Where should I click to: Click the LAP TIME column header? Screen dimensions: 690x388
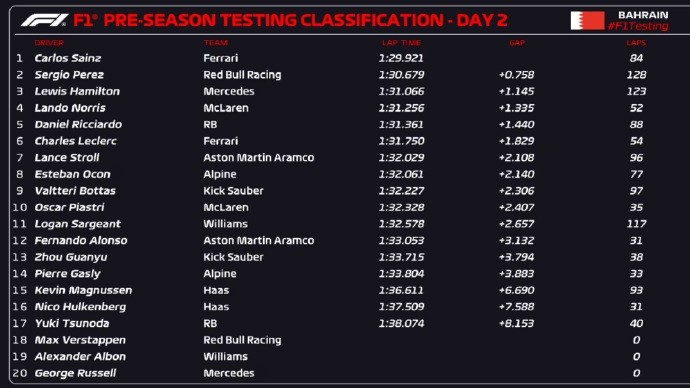pyautogui.click(x=401, y=43)
